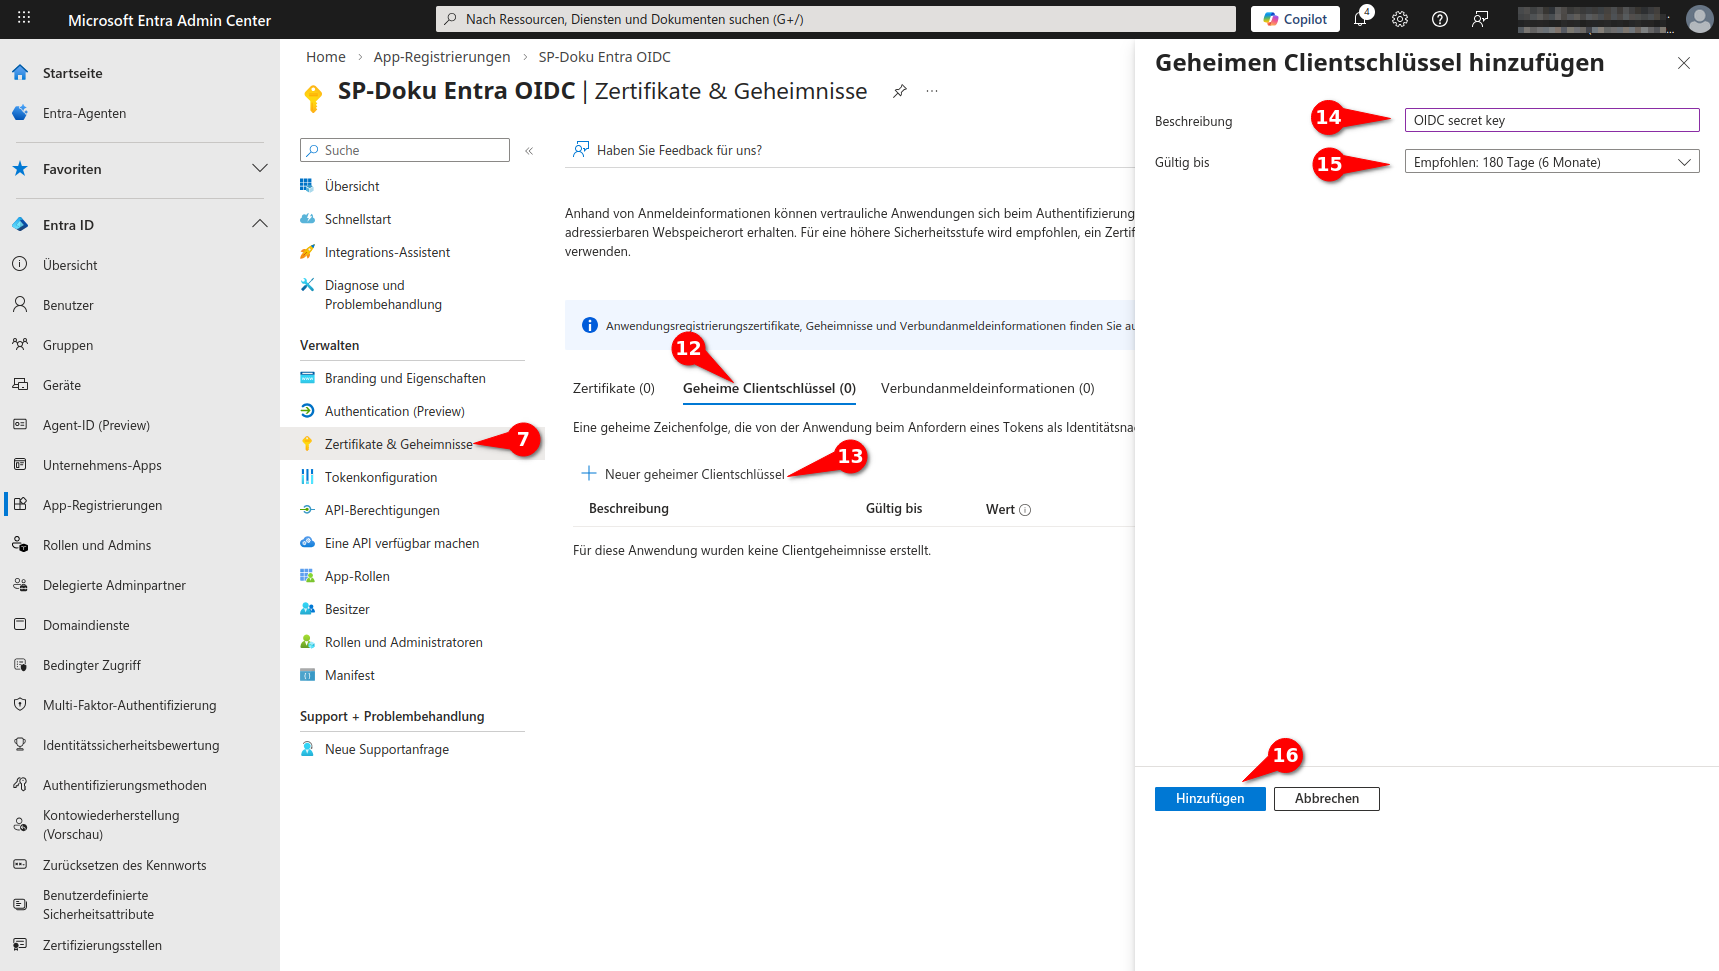The width and height of the screenshot is (1719, 971).
Task: Open API-Berechtigungen in the menu
Action: tap(382, 511)
